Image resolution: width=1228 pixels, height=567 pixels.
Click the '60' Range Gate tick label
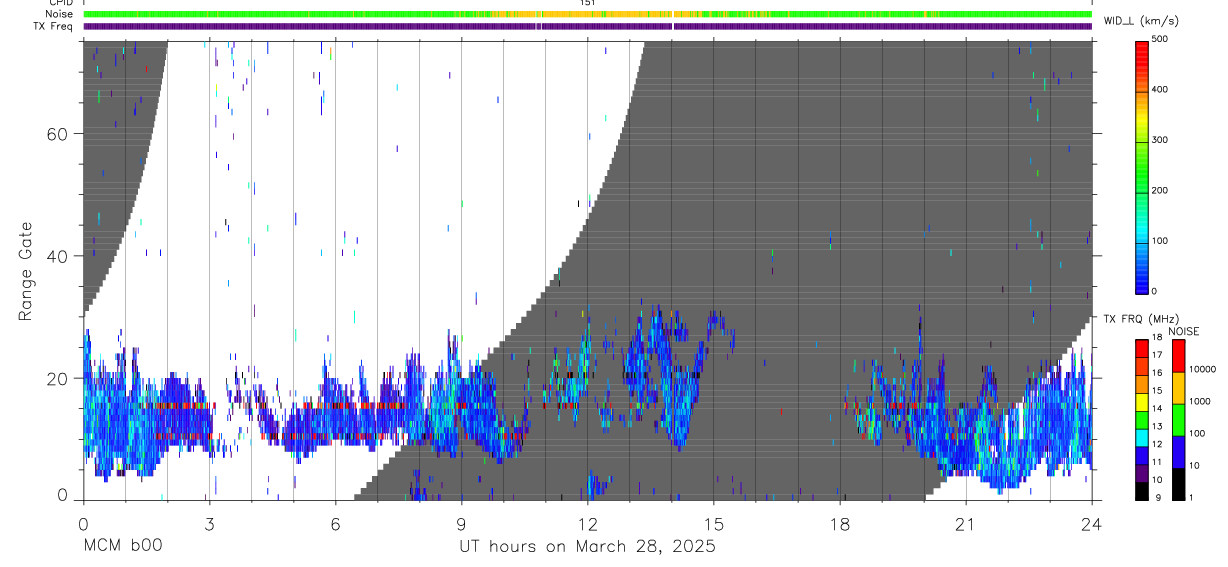pos(57,134)
